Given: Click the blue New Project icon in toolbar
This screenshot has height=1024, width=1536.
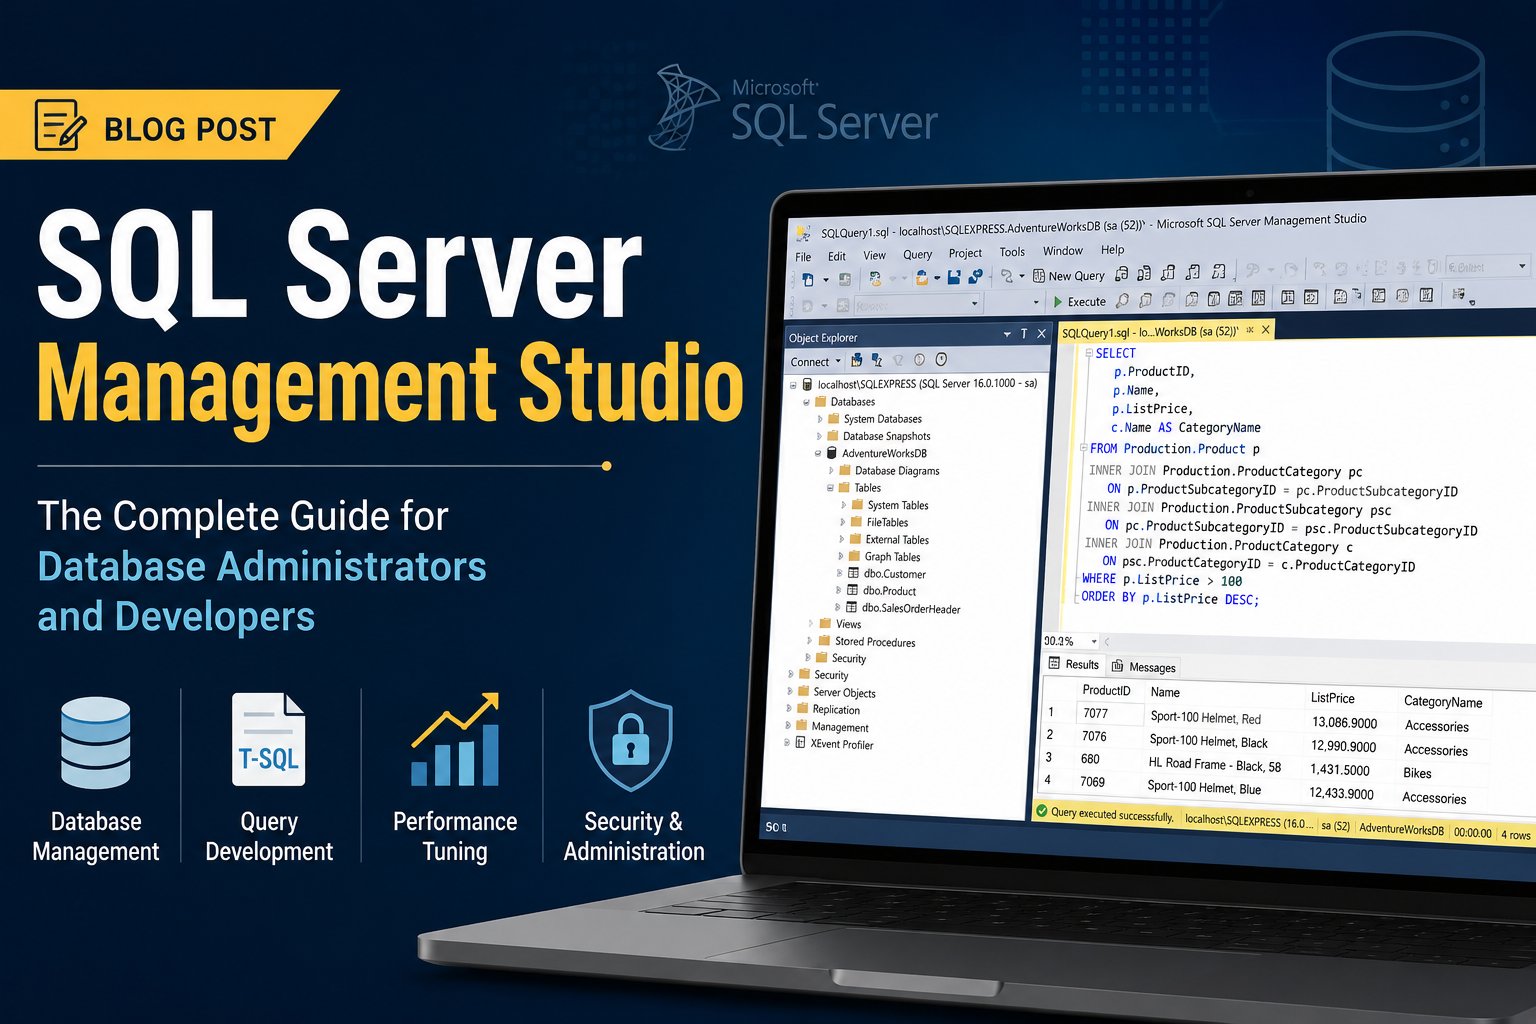Looking at the screenshot, I should click(x=808, y=279).
